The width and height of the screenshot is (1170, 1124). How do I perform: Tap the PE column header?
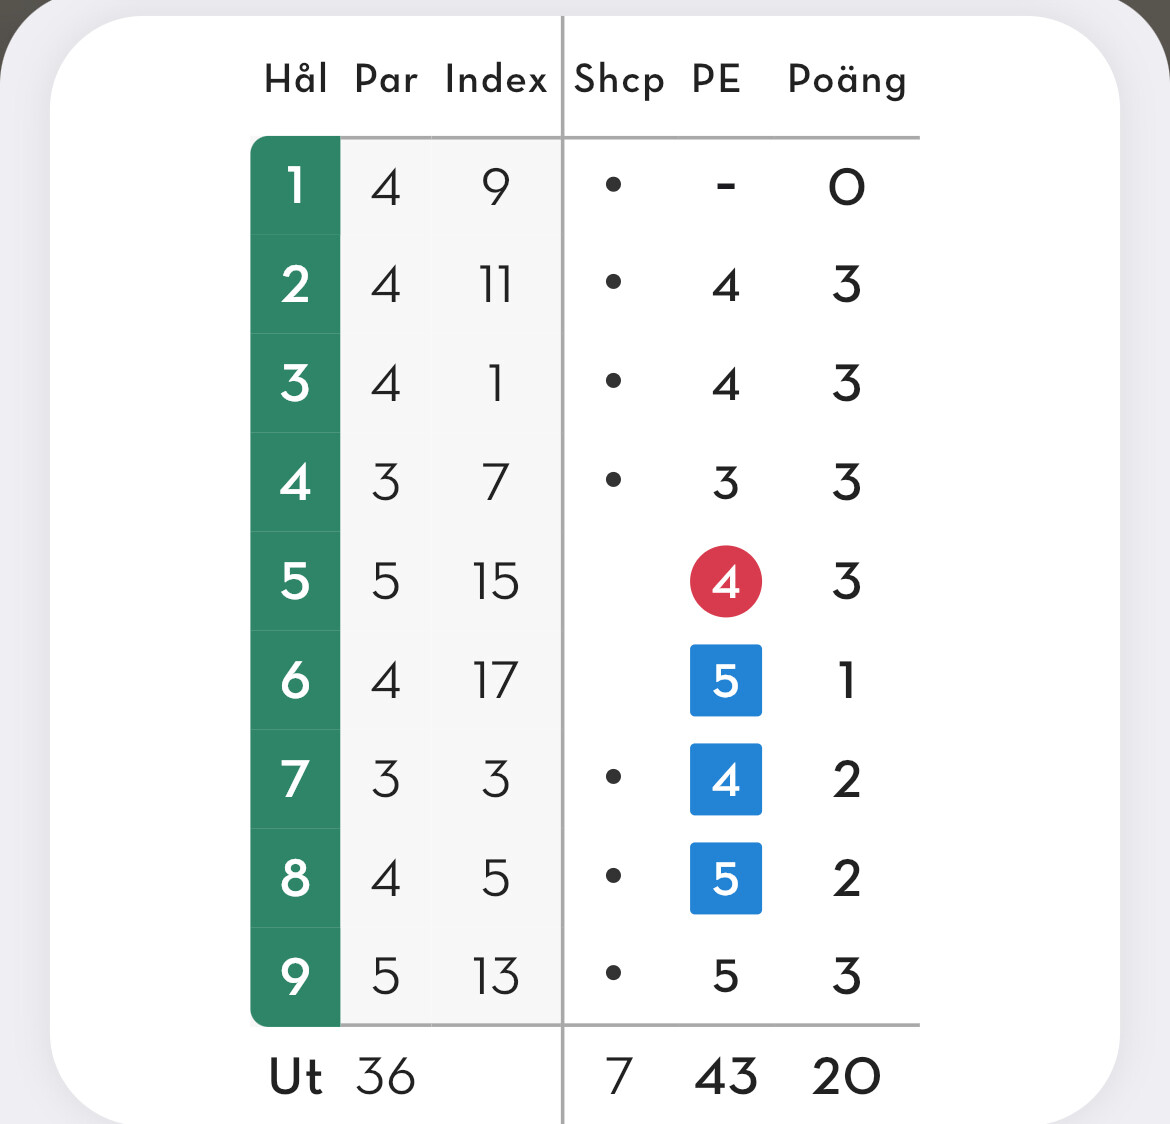tap(716, 79)
